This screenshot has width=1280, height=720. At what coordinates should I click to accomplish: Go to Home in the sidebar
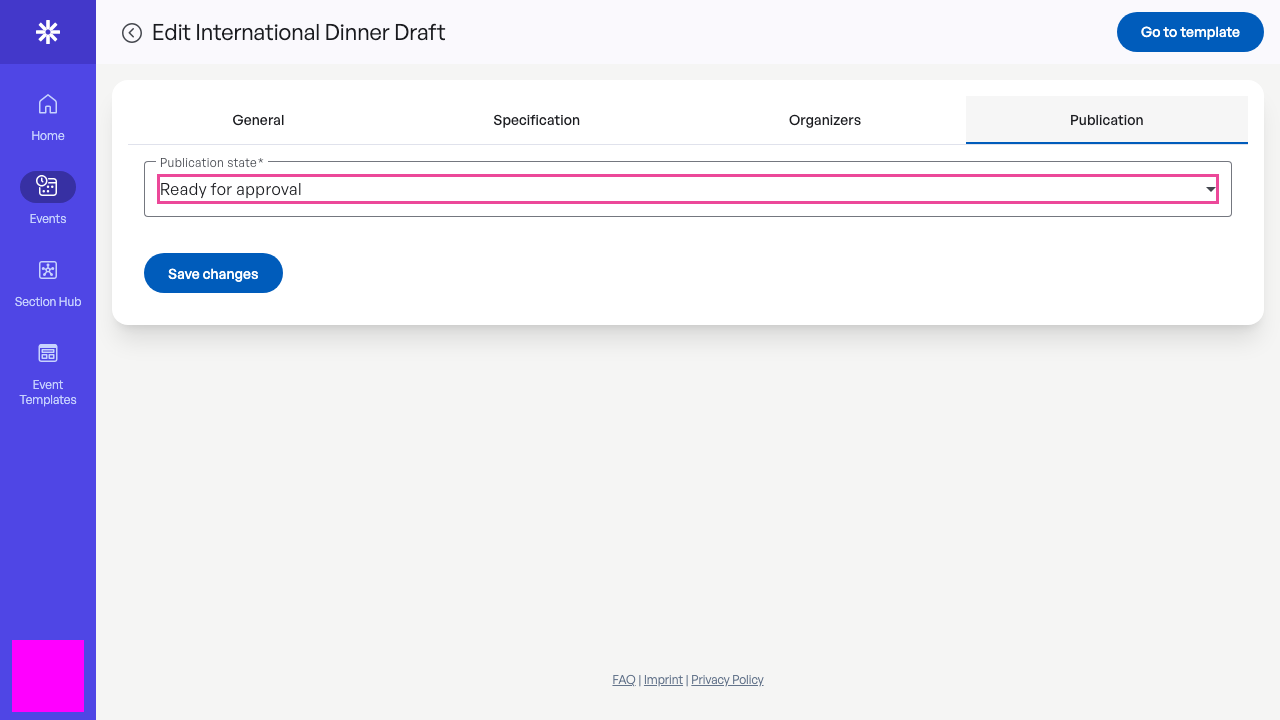(48, 118)
